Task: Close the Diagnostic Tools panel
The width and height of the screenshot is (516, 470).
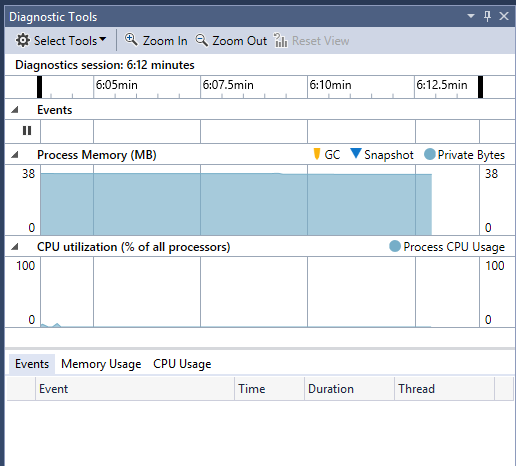Action: point(504,16)
